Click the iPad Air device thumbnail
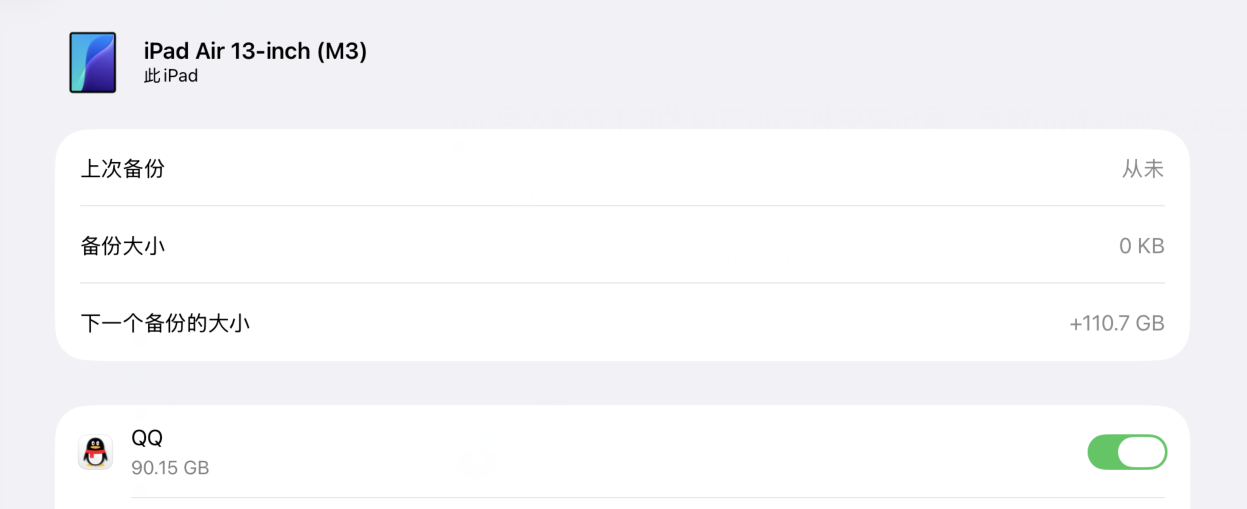 click(x=92, y=62)
